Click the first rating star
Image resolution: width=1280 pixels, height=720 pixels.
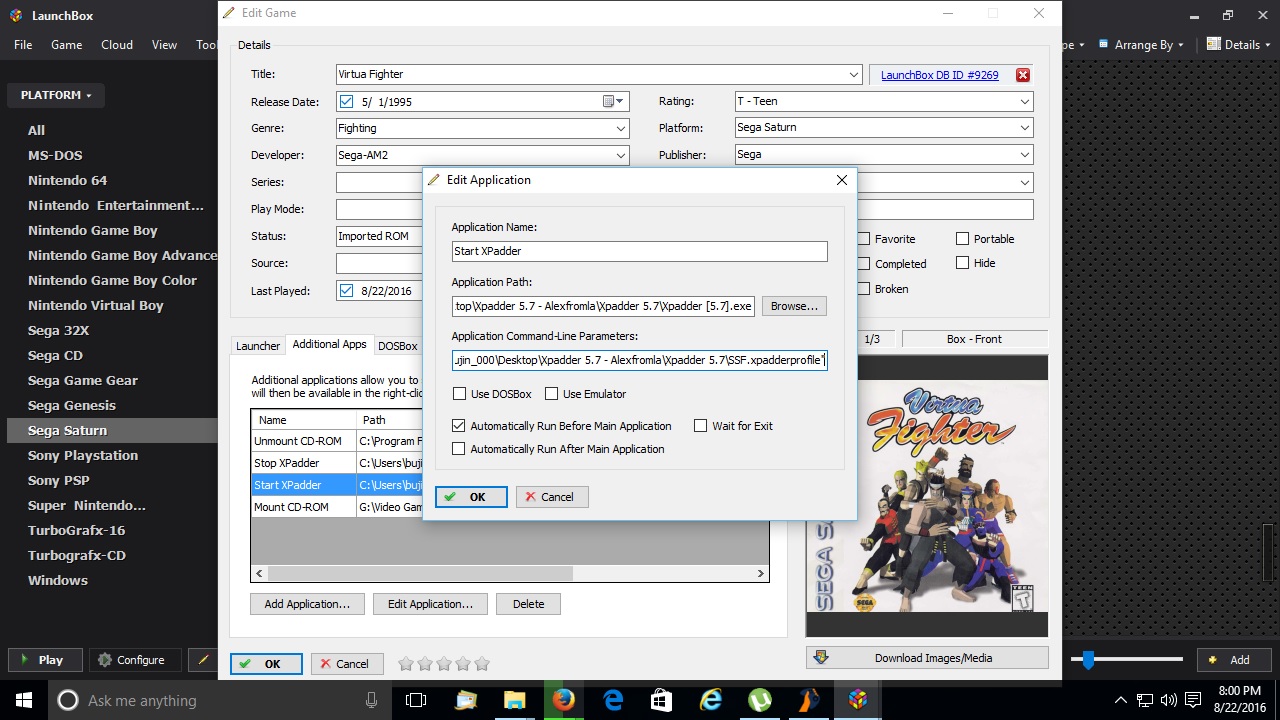[406, 663]
